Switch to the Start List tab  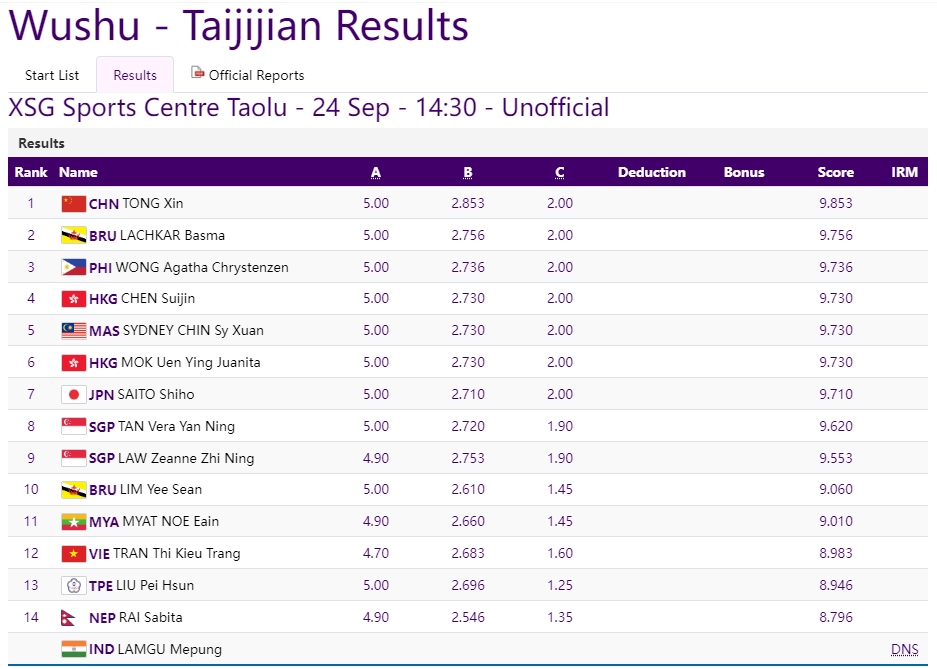coord(52,75)
